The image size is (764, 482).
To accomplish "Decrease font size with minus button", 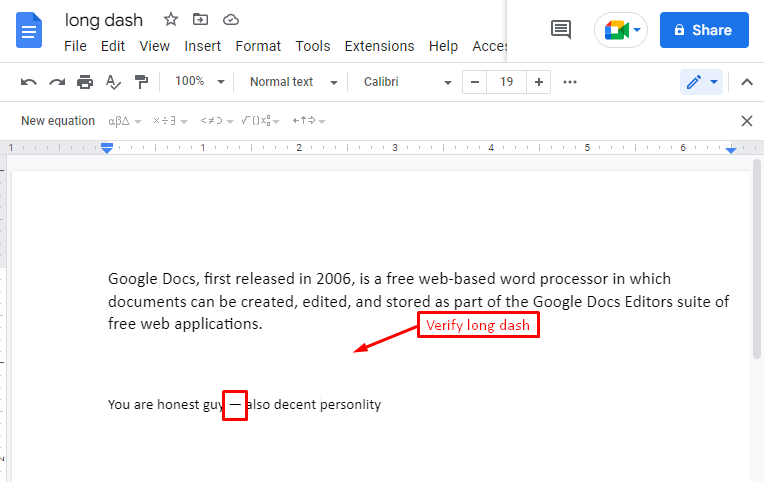I will point(475,82).
